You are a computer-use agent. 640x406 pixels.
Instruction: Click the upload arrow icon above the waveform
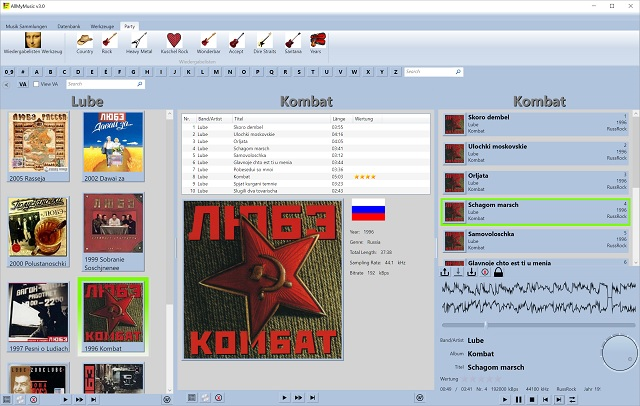pos(445,272)
